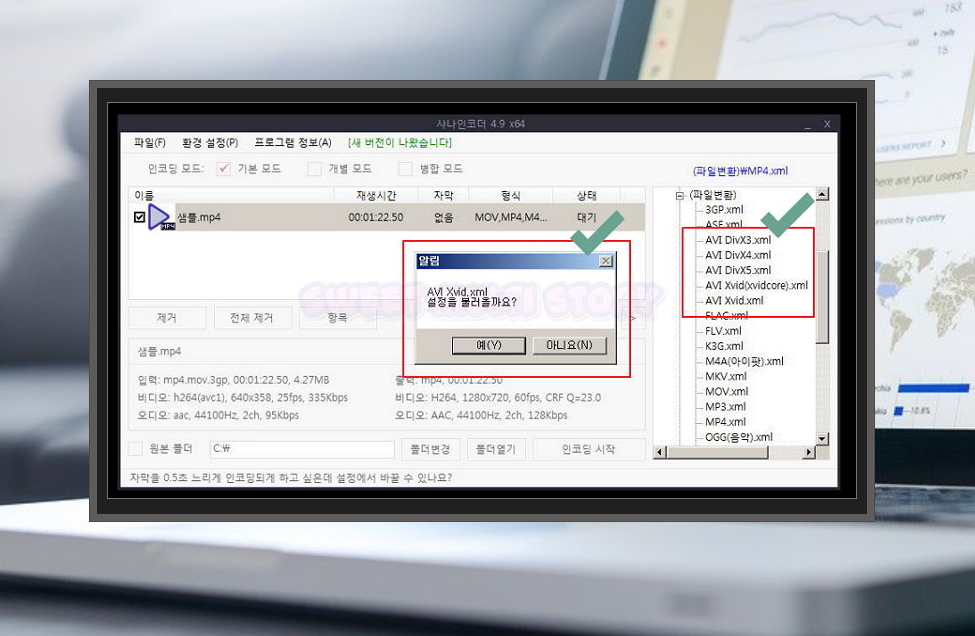Select AVI DivX4.xml preset

click(x=738, y=255)
